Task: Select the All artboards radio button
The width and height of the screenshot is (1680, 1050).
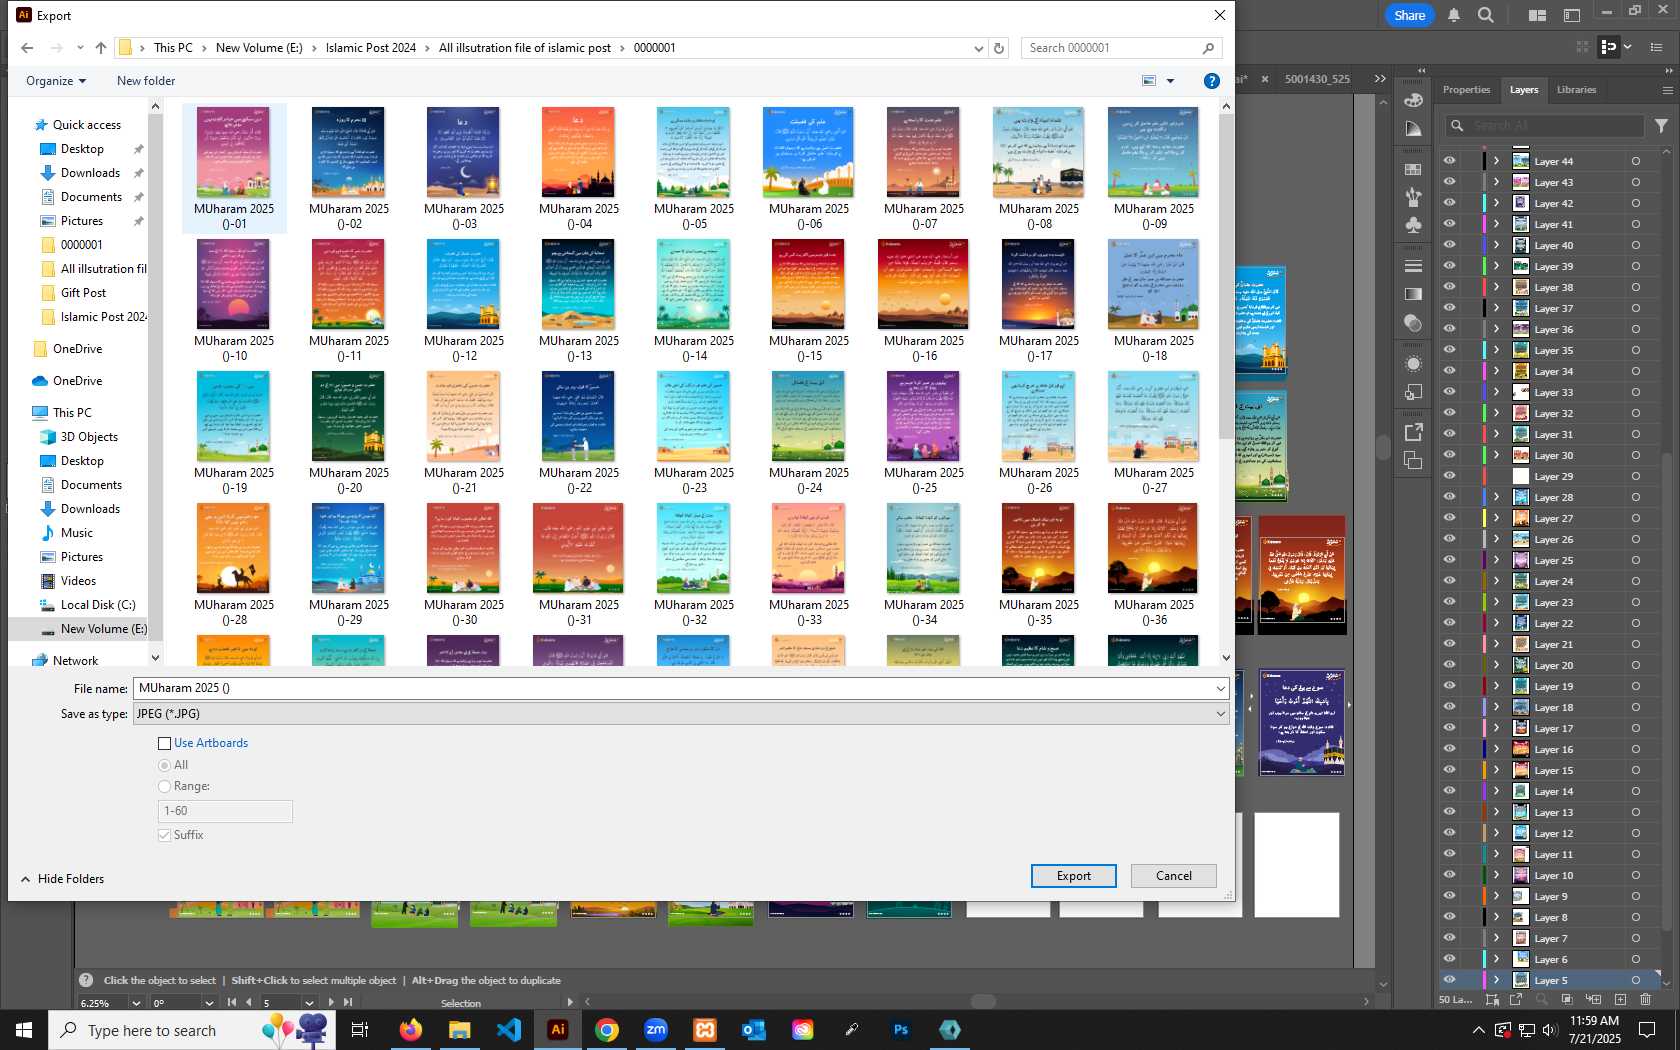Action: point(164,765)
